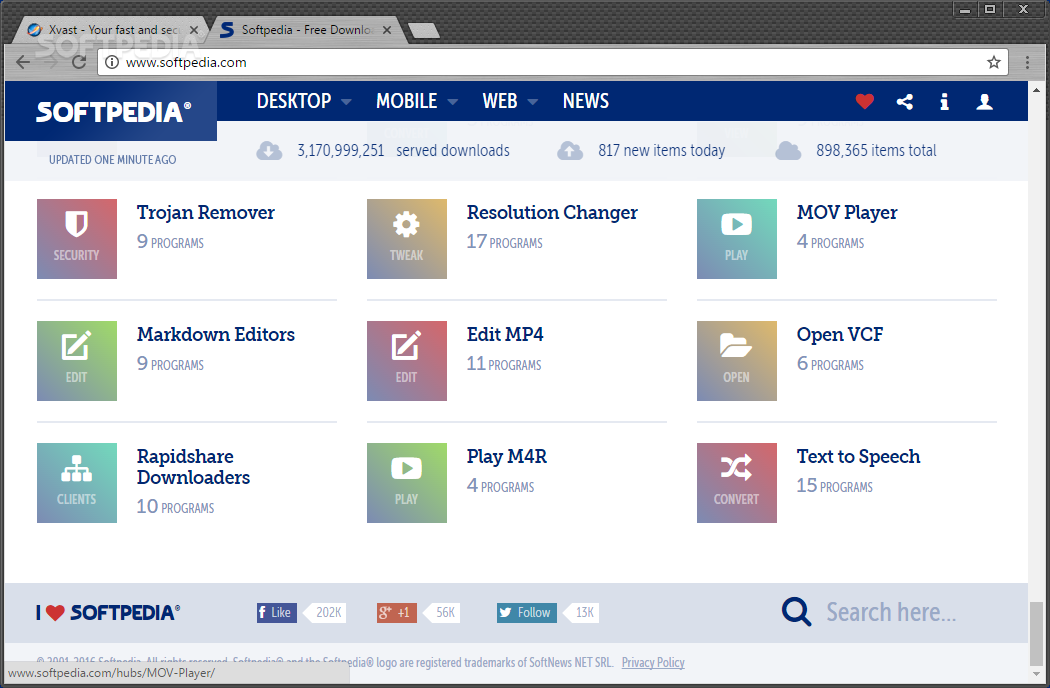Open the green Edit tile beside Markdown Editors

tap(76, 360)
